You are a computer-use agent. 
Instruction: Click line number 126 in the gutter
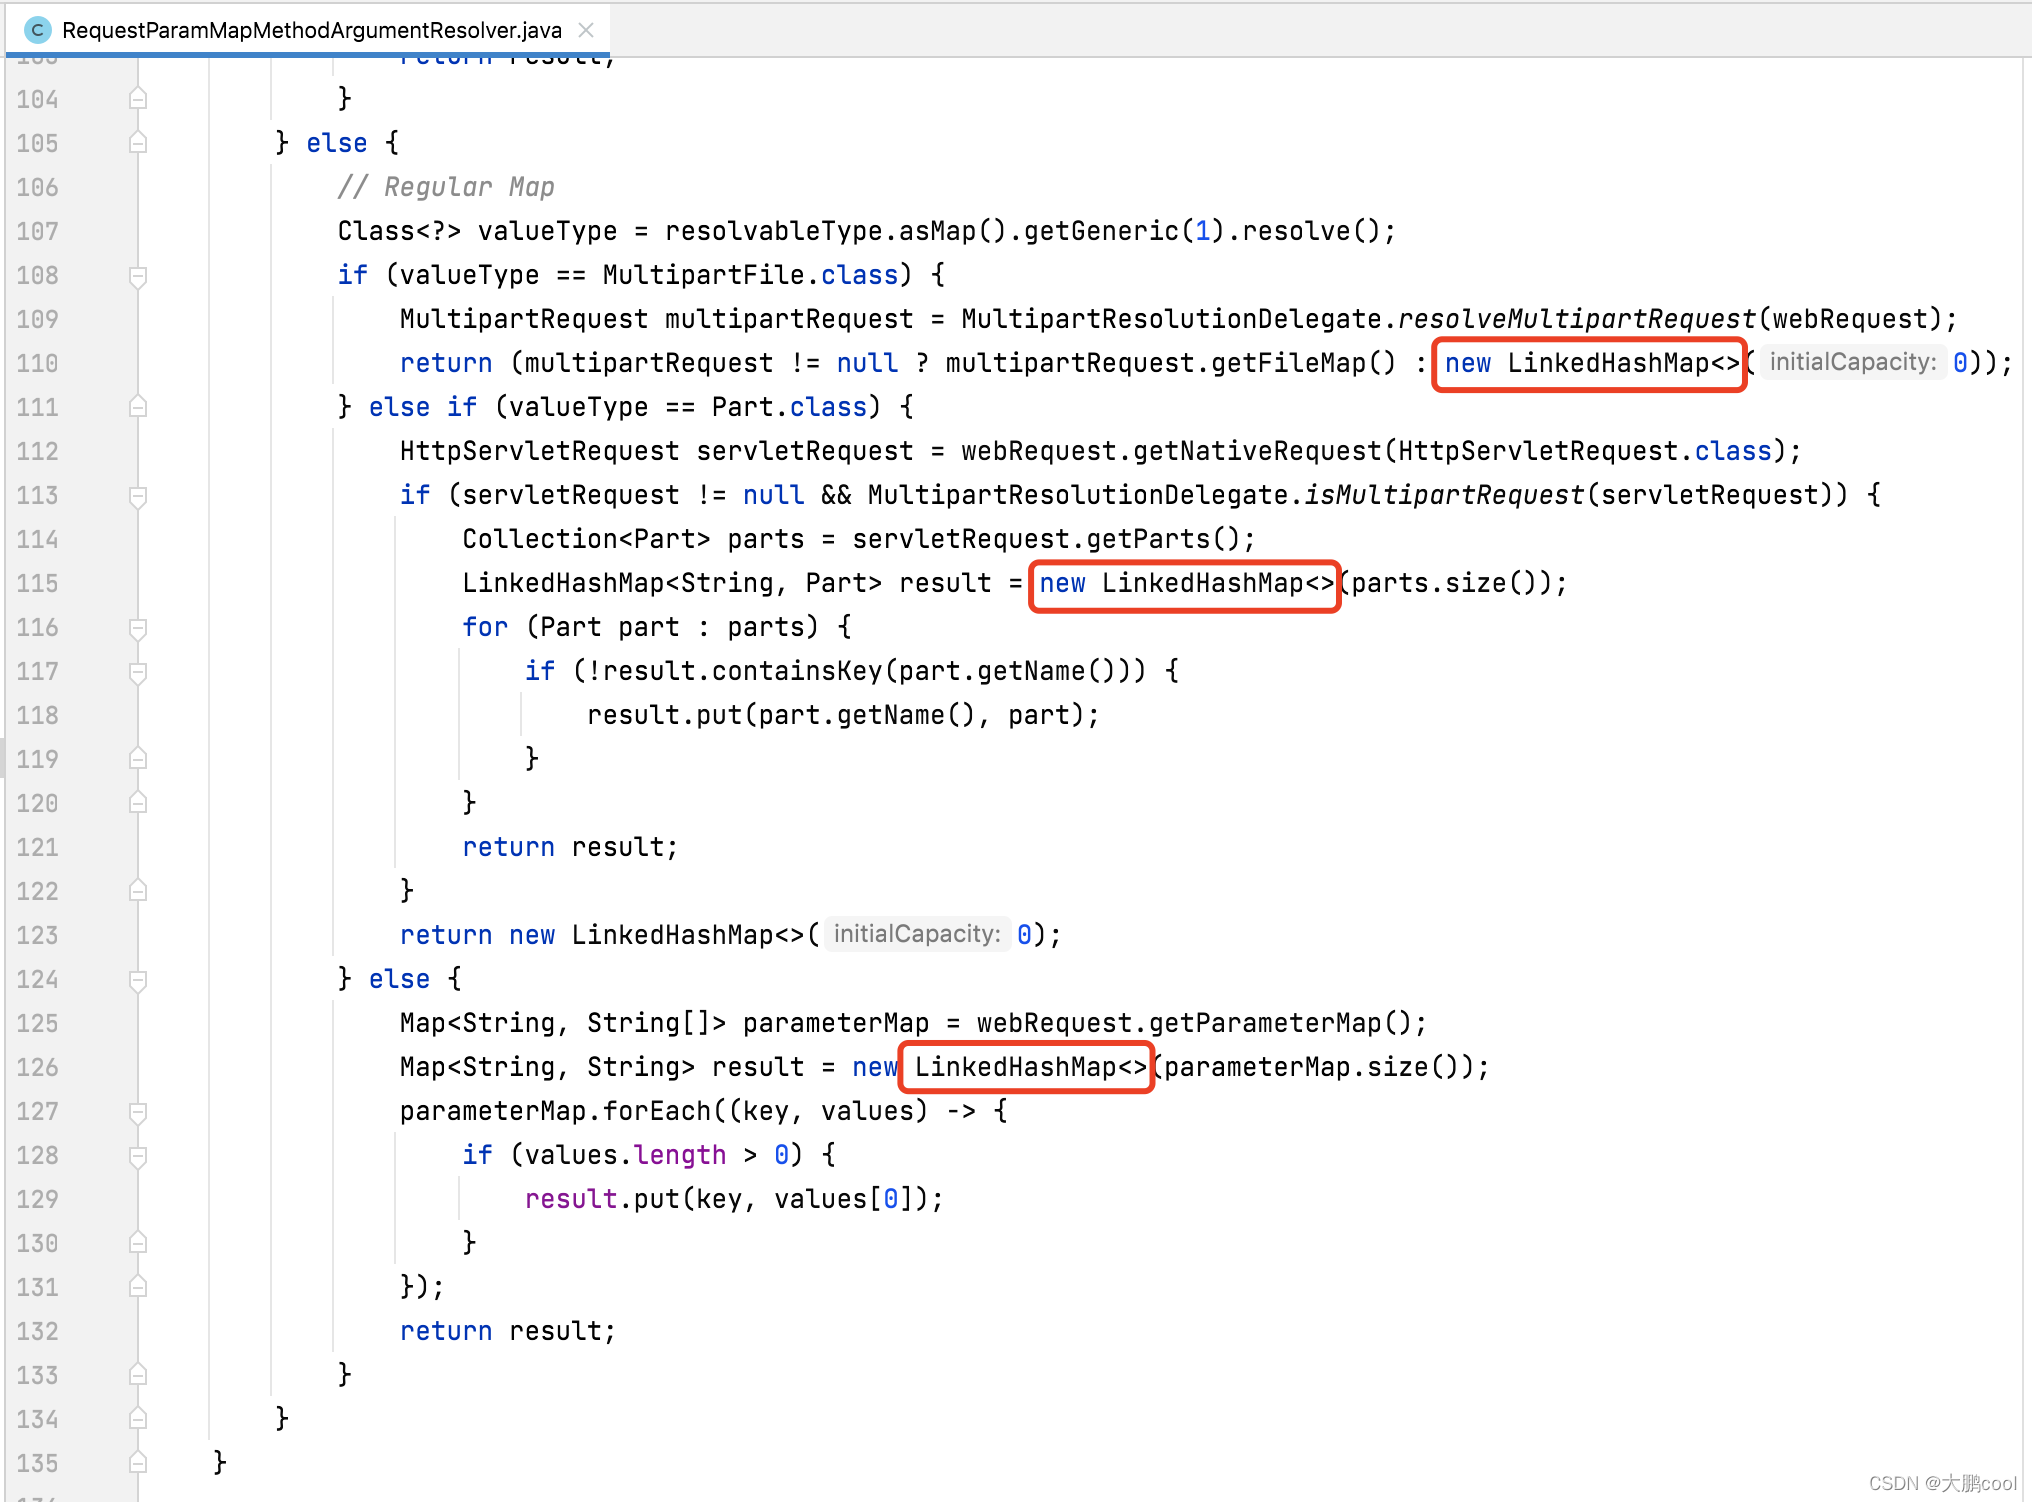(37, 1067)
